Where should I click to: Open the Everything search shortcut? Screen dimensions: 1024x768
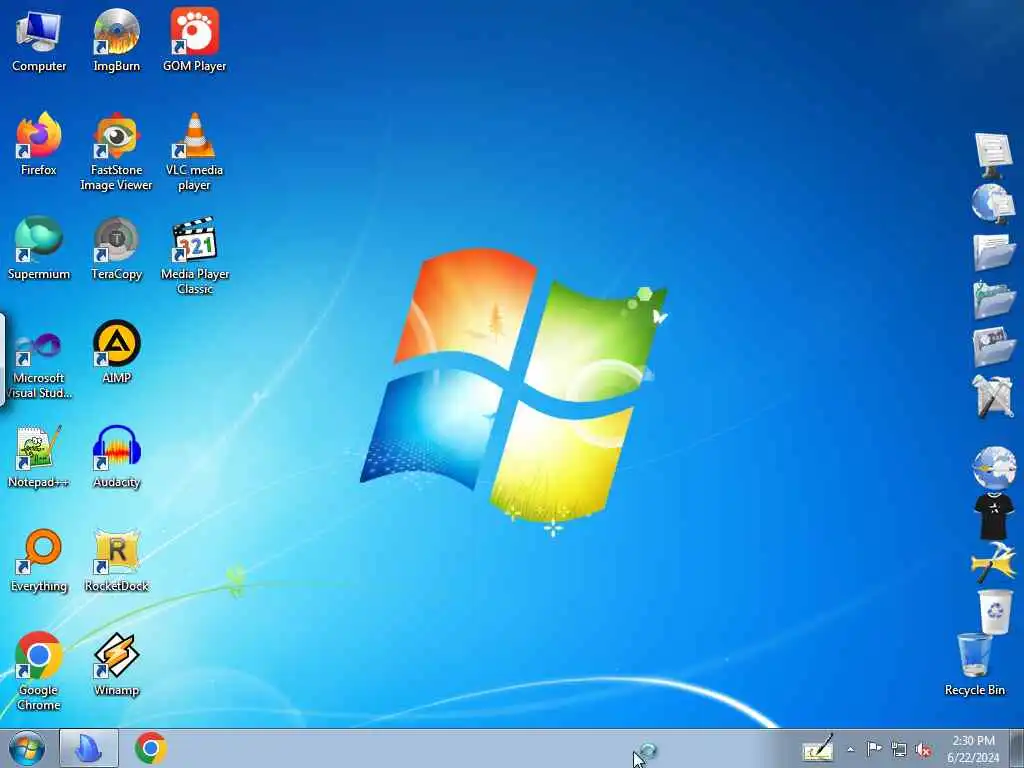point(39,560)
